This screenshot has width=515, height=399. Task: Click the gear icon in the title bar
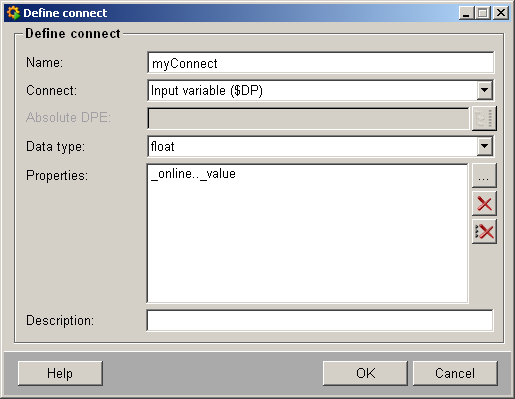tap(13, 13)
